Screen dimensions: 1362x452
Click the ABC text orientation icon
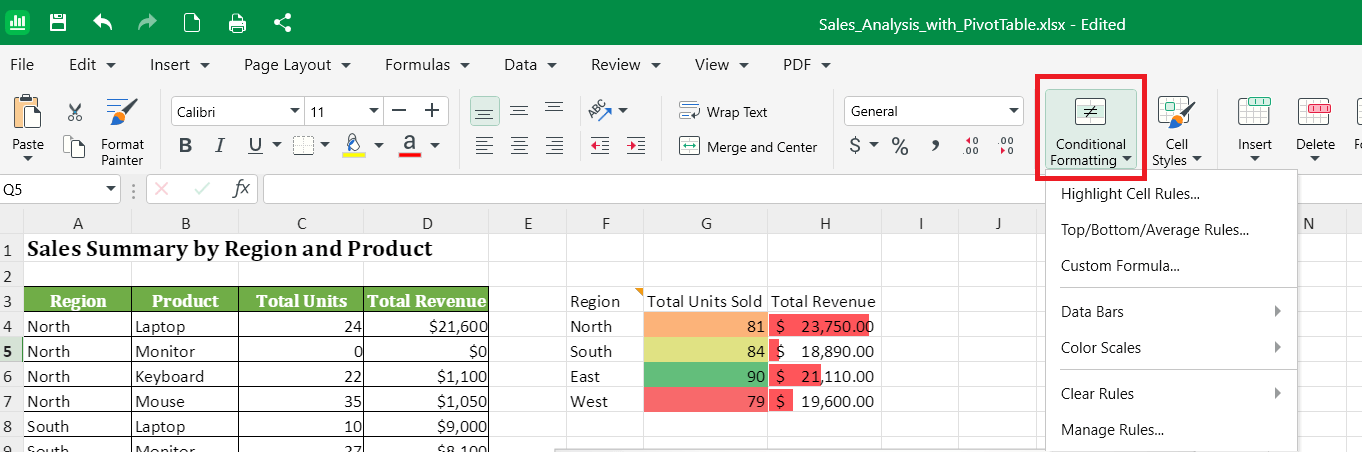coord(599,110)
